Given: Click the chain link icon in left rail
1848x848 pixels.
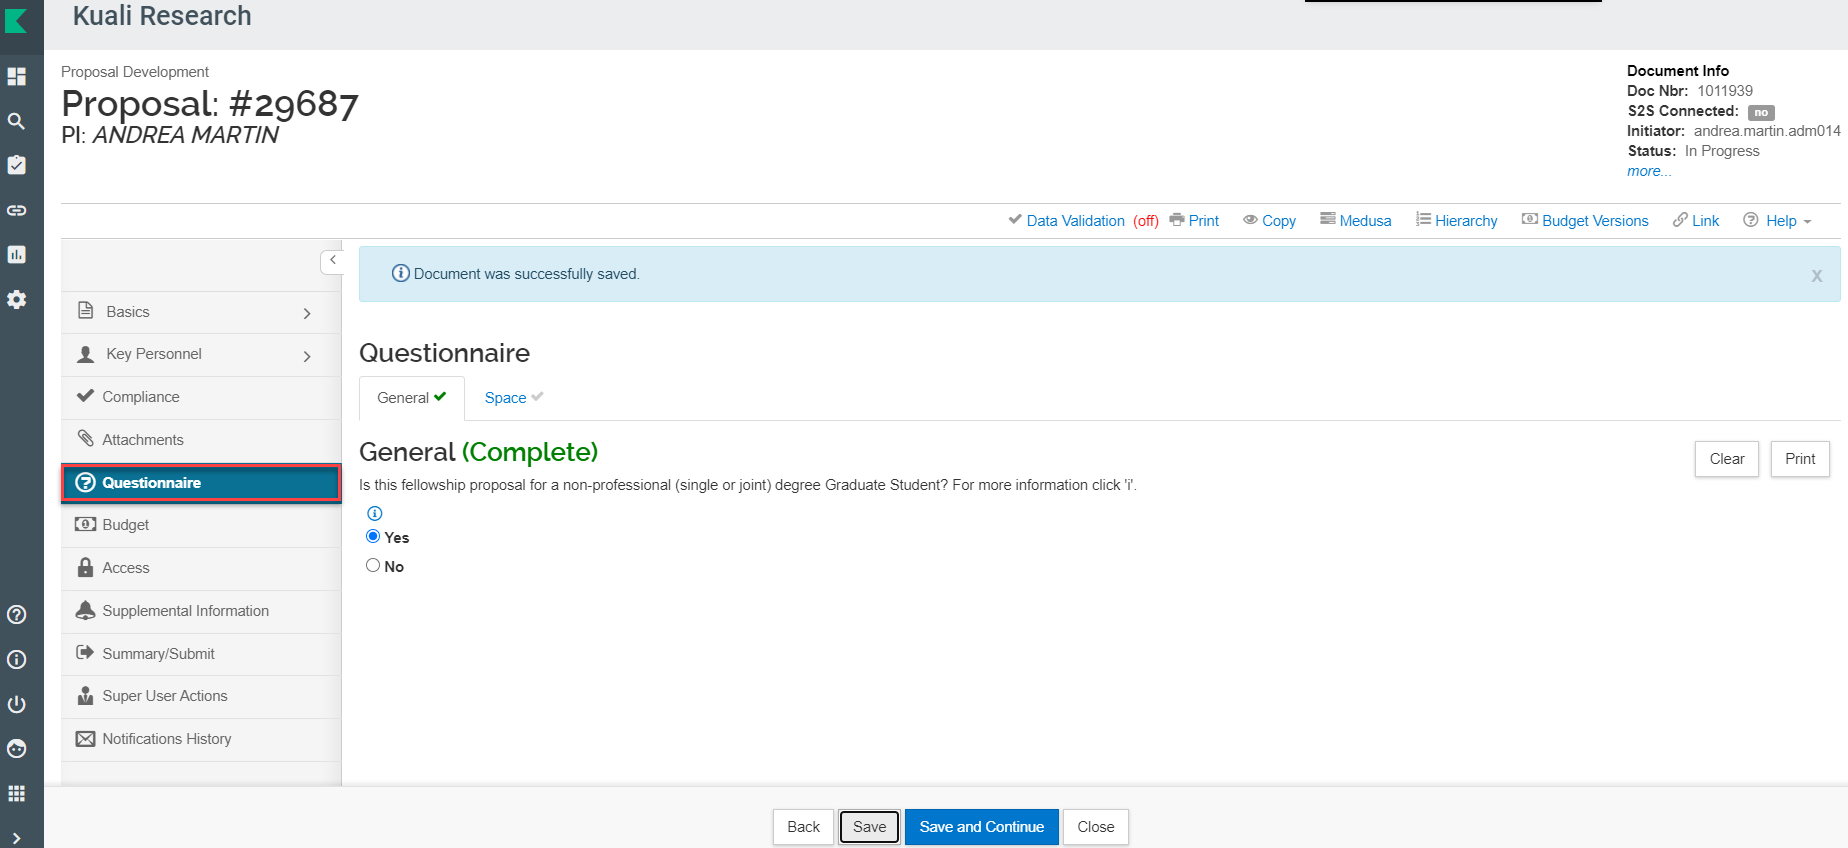Looking at the screenshot, I should click(x=17, y=210).
